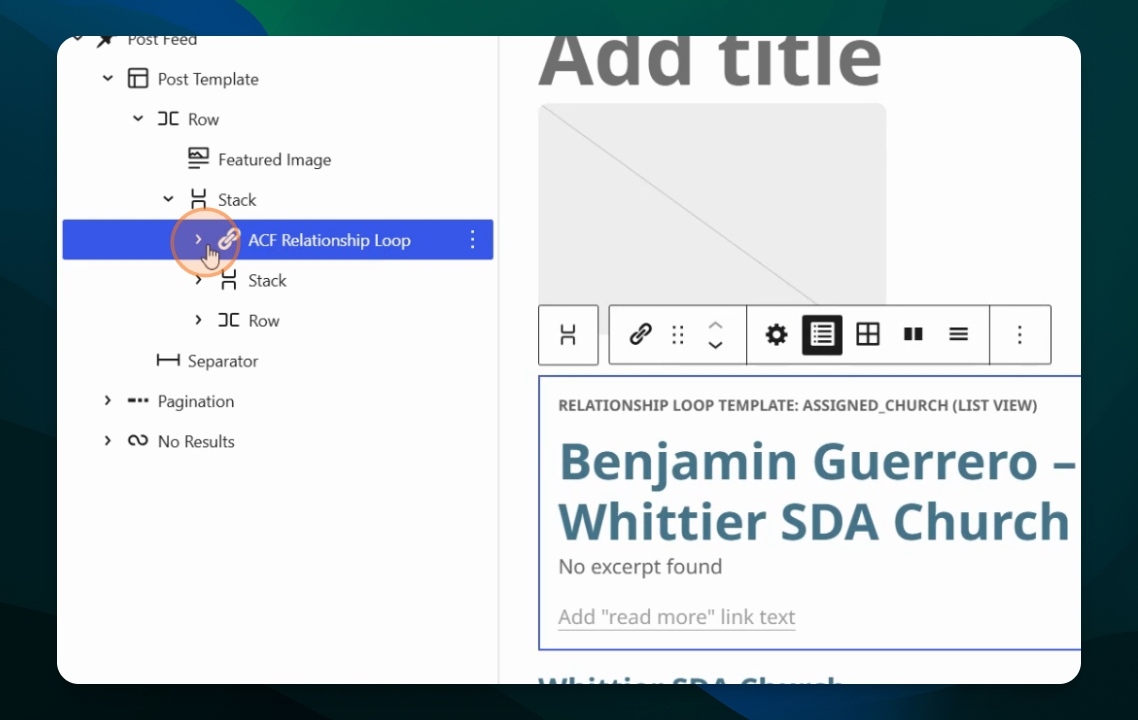Viewport: 1138px width, 720px height.
Task: Click the Add title heading field
Action: 710,60
